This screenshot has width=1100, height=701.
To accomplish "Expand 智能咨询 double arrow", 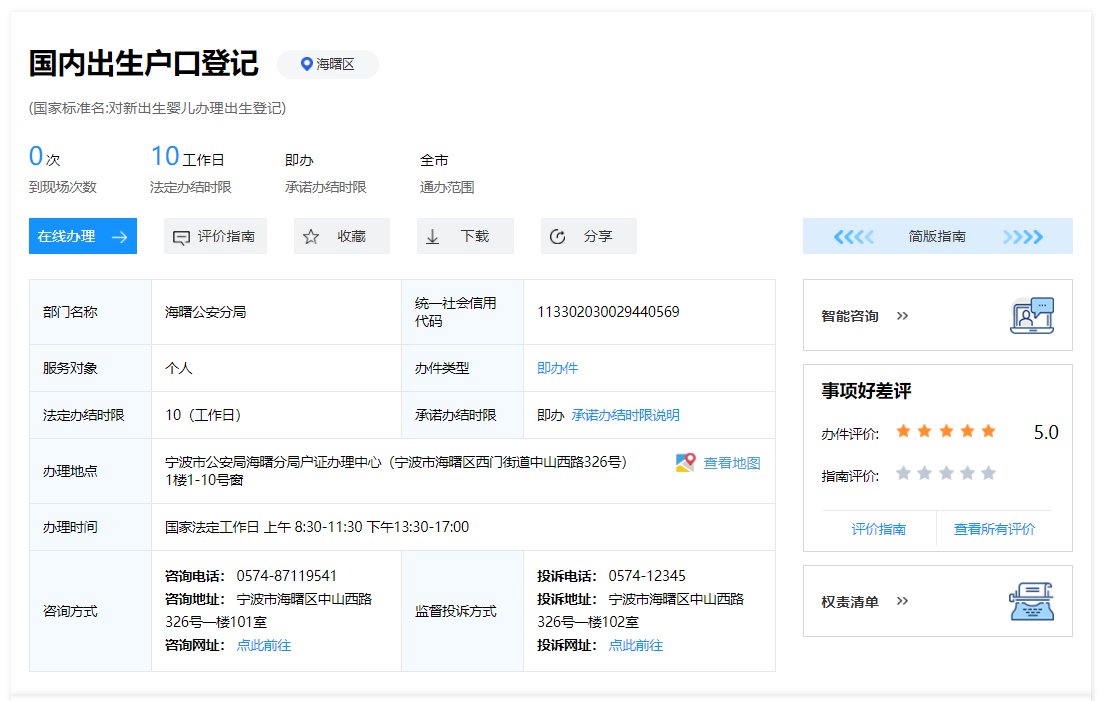I will click(902, 316).
